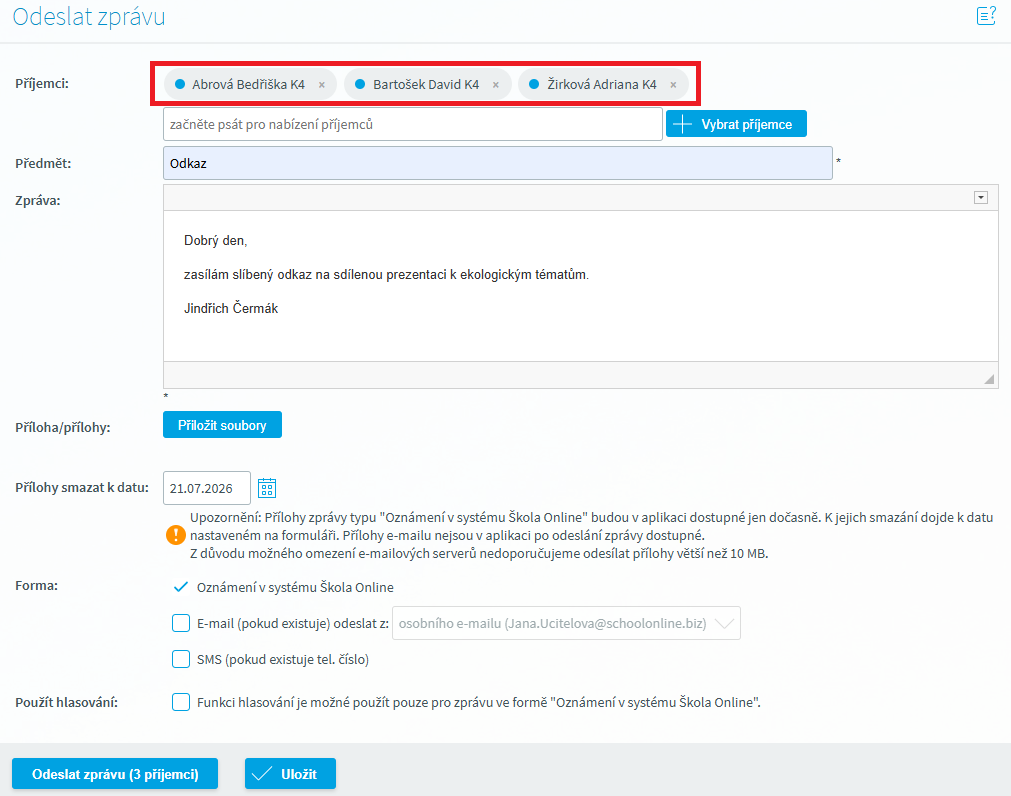
Task: Open the help icon in top-right corner
Action: (985, 15)
